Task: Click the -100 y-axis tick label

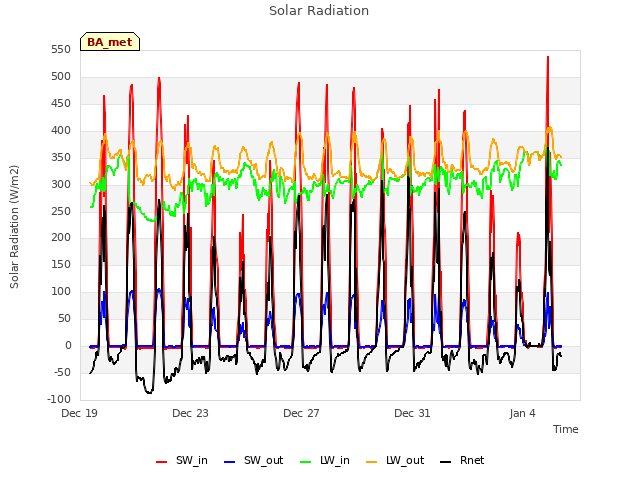Action: [59, 400]
